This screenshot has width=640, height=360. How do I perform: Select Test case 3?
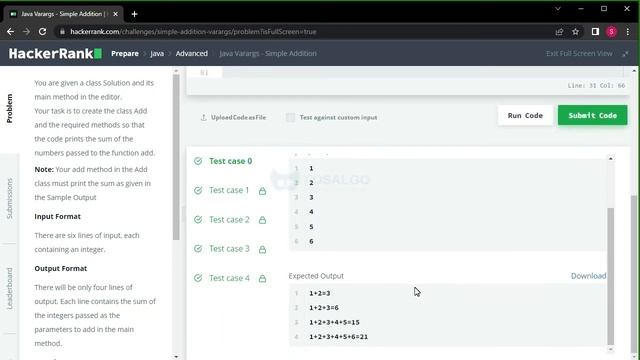[229, 249]
